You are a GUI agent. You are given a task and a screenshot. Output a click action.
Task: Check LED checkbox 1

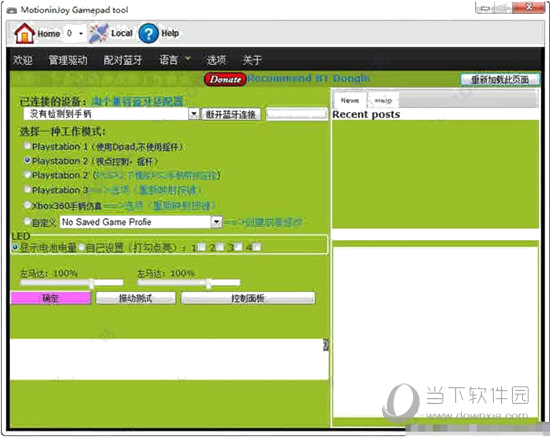click(202, 247)
